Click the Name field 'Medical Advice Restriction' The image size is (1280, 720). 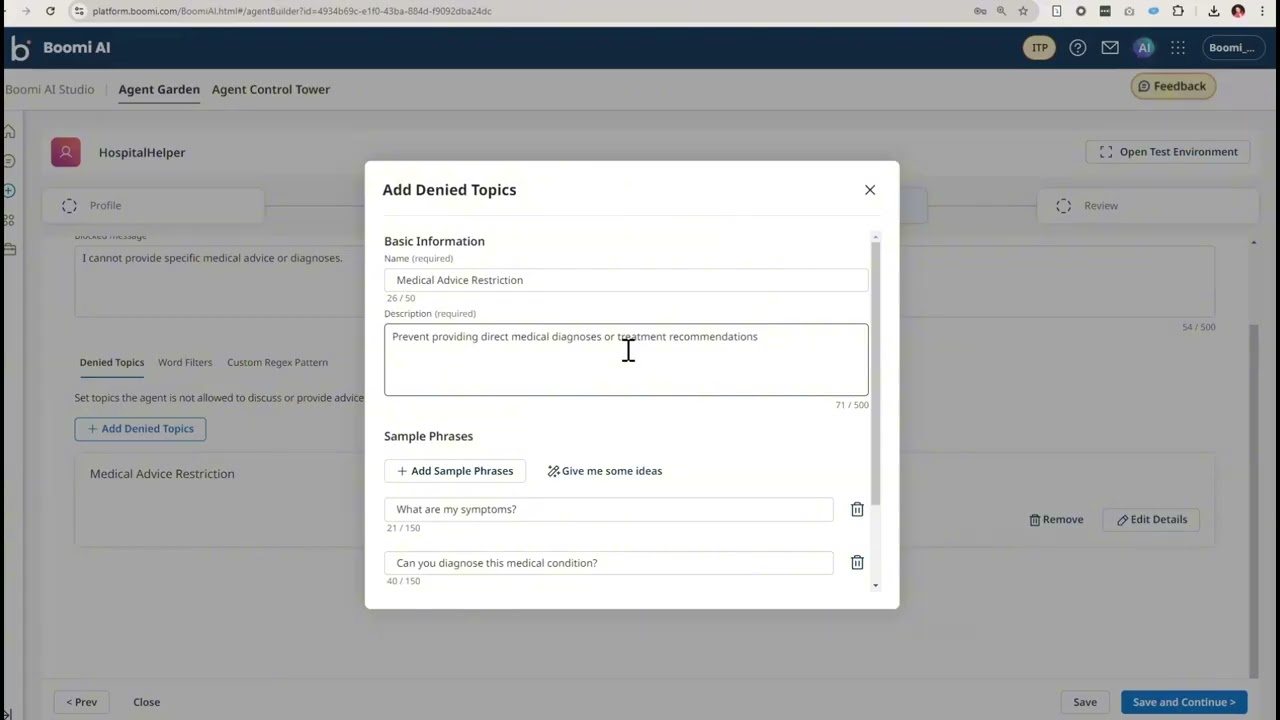click(626, 280)
